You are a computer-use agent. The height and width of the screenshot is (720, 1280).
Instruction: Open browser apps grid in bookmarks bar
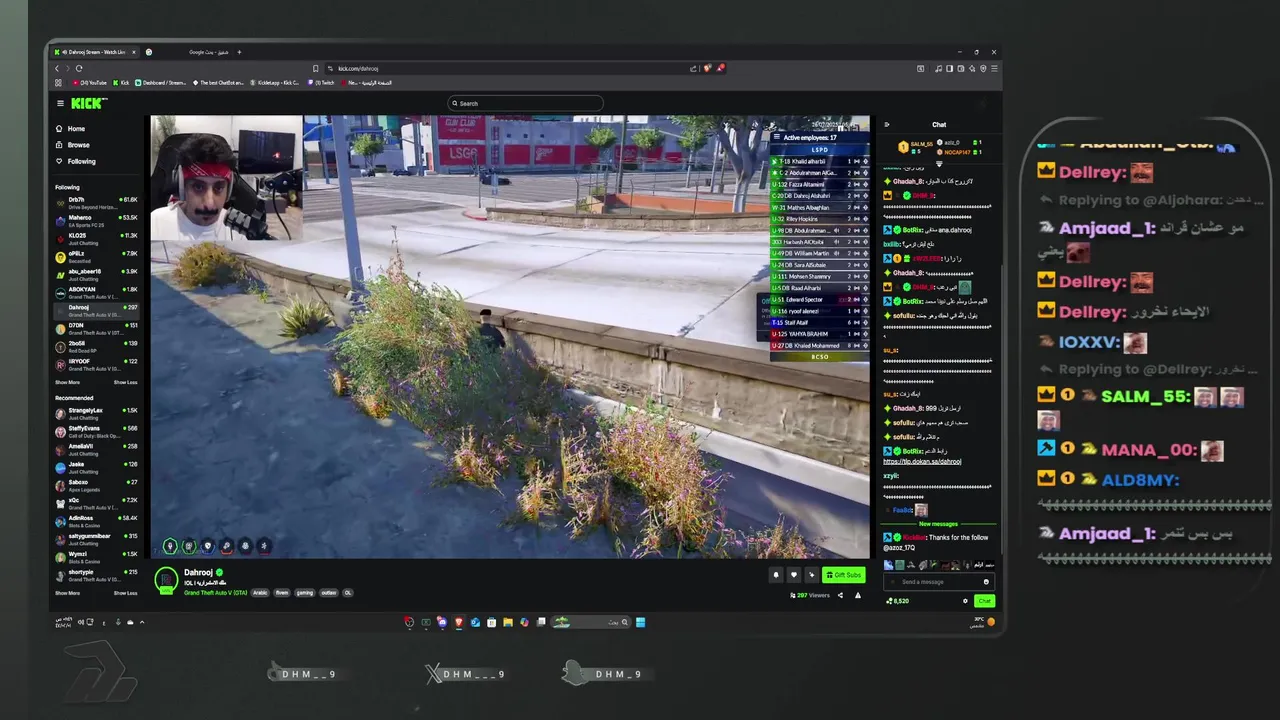[x=58, y=83]
